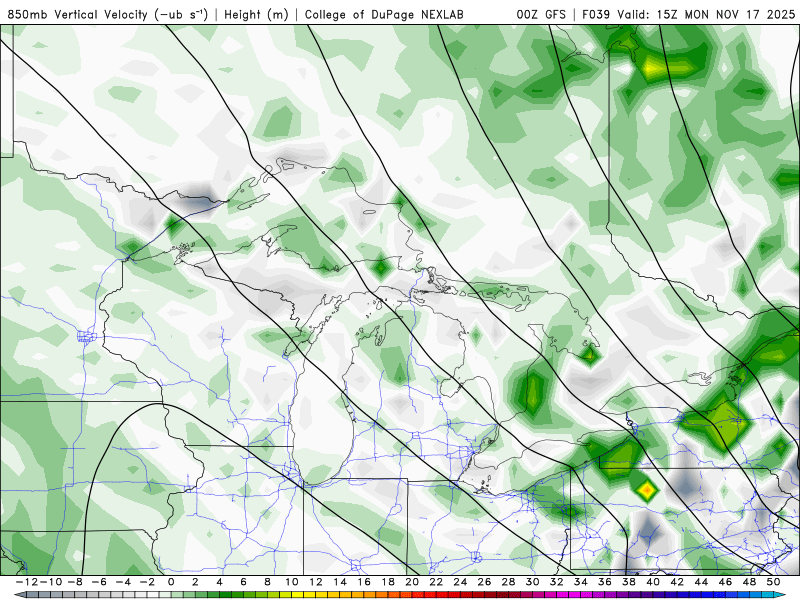
Task: Click the '00Z GFS' model run label
Action: (x=541, y=14)
